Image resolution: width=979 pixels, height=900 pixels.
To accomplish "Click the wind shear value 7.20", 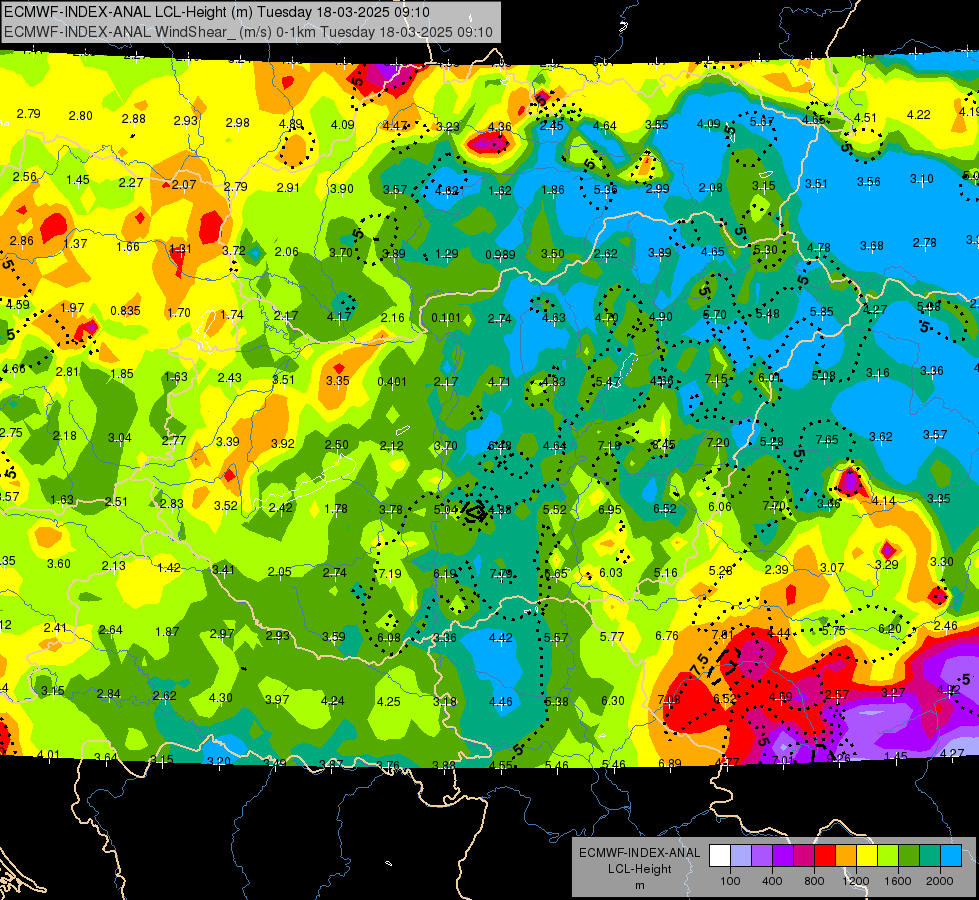I will click(x=718, y=442).
